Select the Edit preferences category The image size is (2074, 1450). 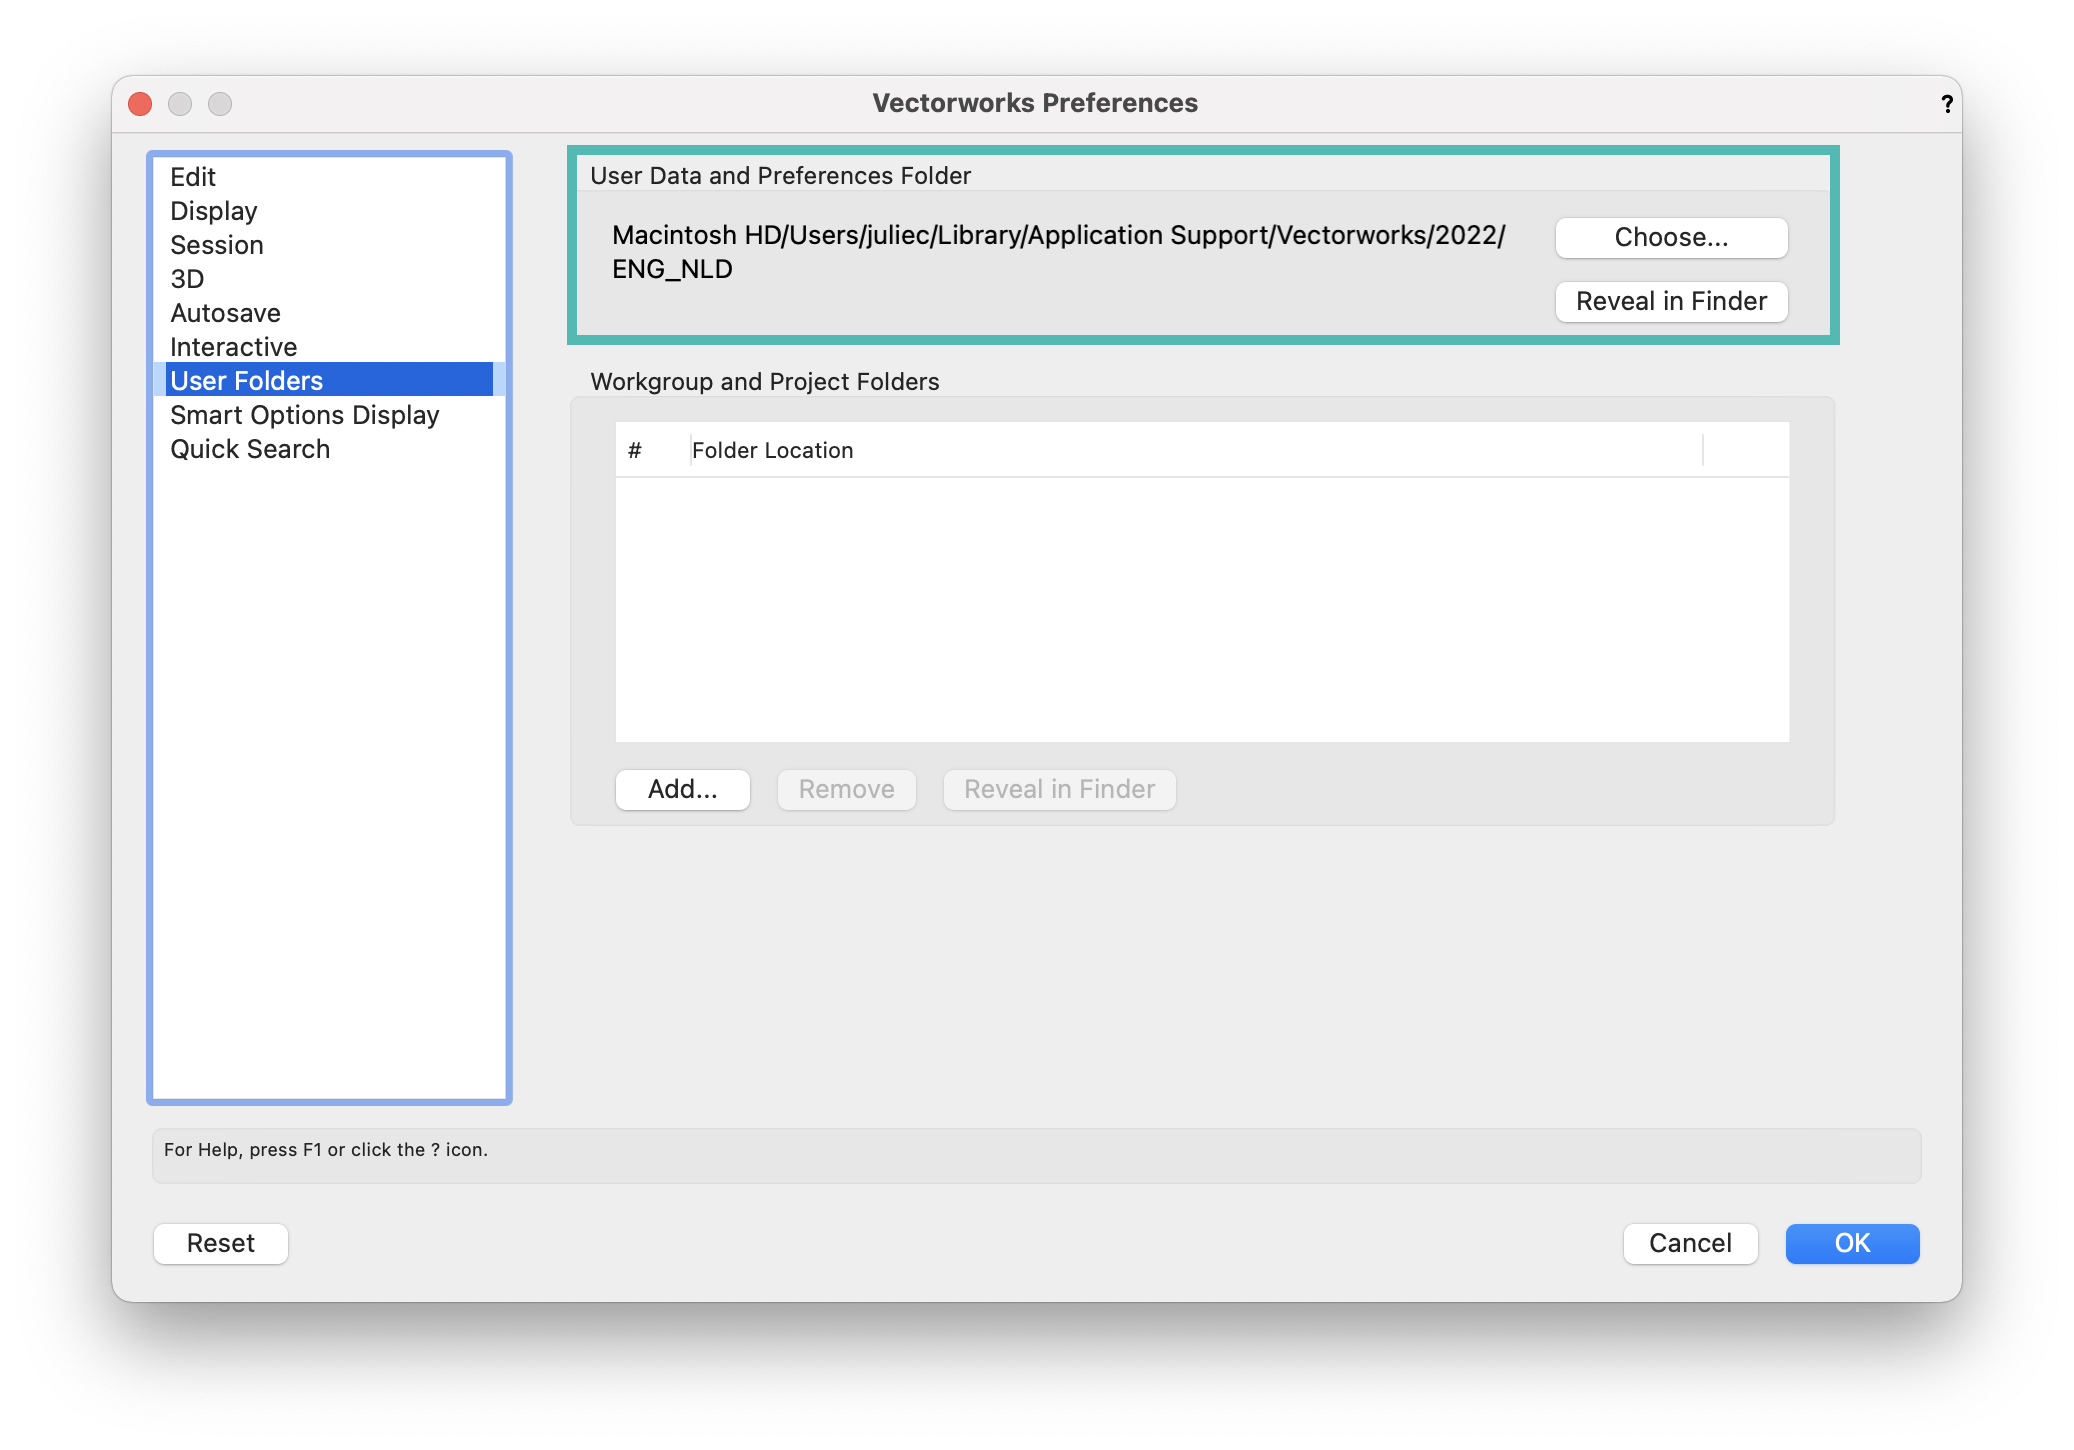(x=329, y=177)
